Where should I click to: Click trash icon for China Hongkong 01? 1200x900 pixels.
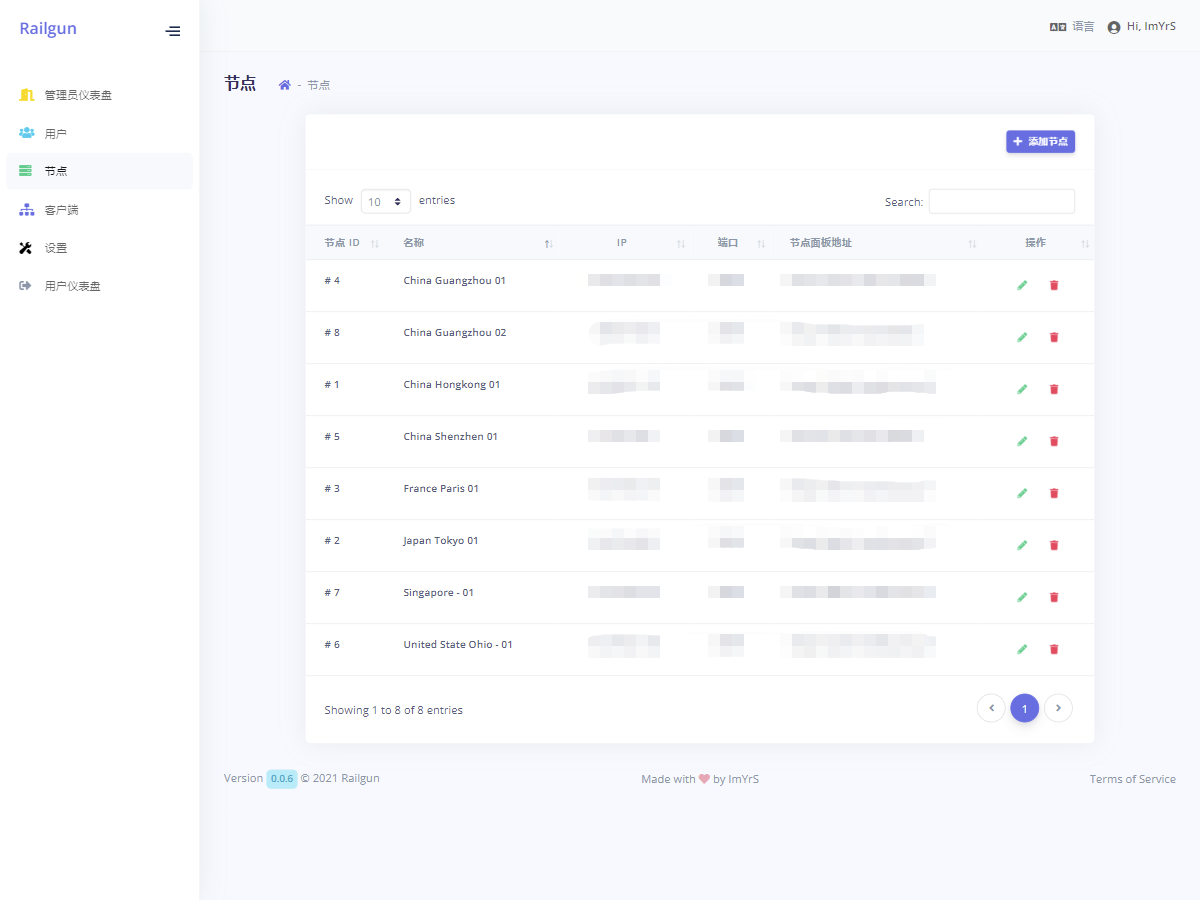tap(1053, 389)
